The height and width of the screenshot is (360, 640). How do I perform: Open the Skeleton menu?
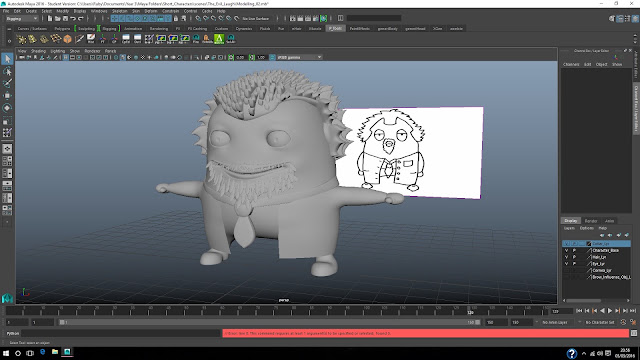point(120,11)
